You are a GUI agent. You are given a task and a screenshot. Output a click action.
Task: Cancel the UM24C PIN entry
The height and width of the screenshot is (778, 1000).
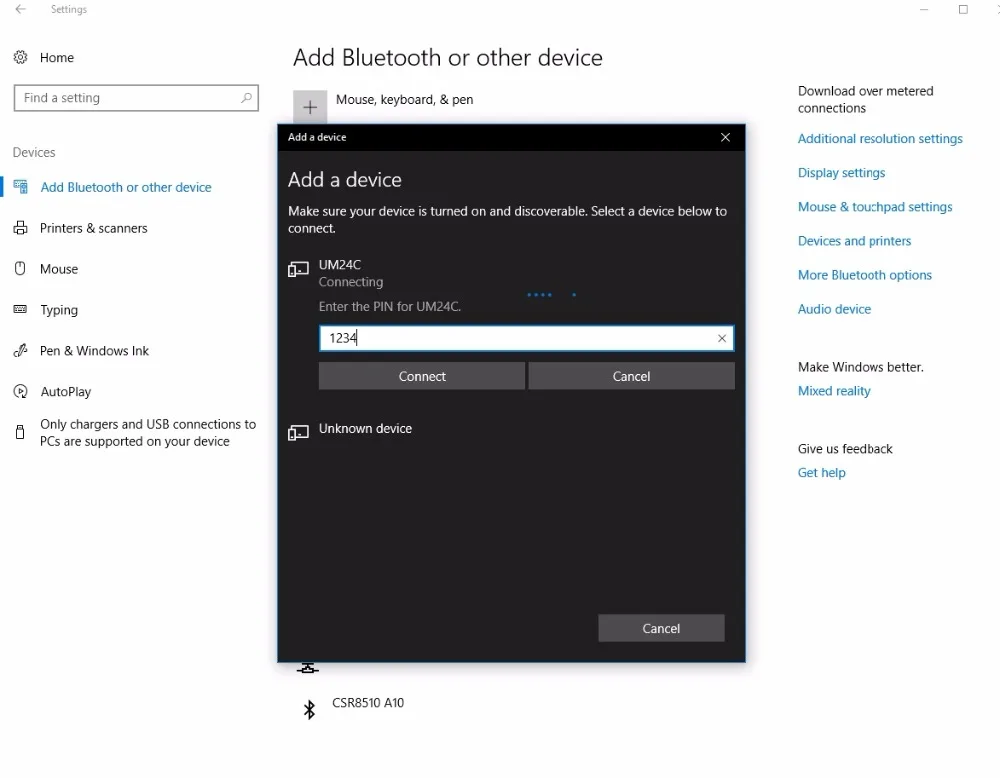coord(631,376)
